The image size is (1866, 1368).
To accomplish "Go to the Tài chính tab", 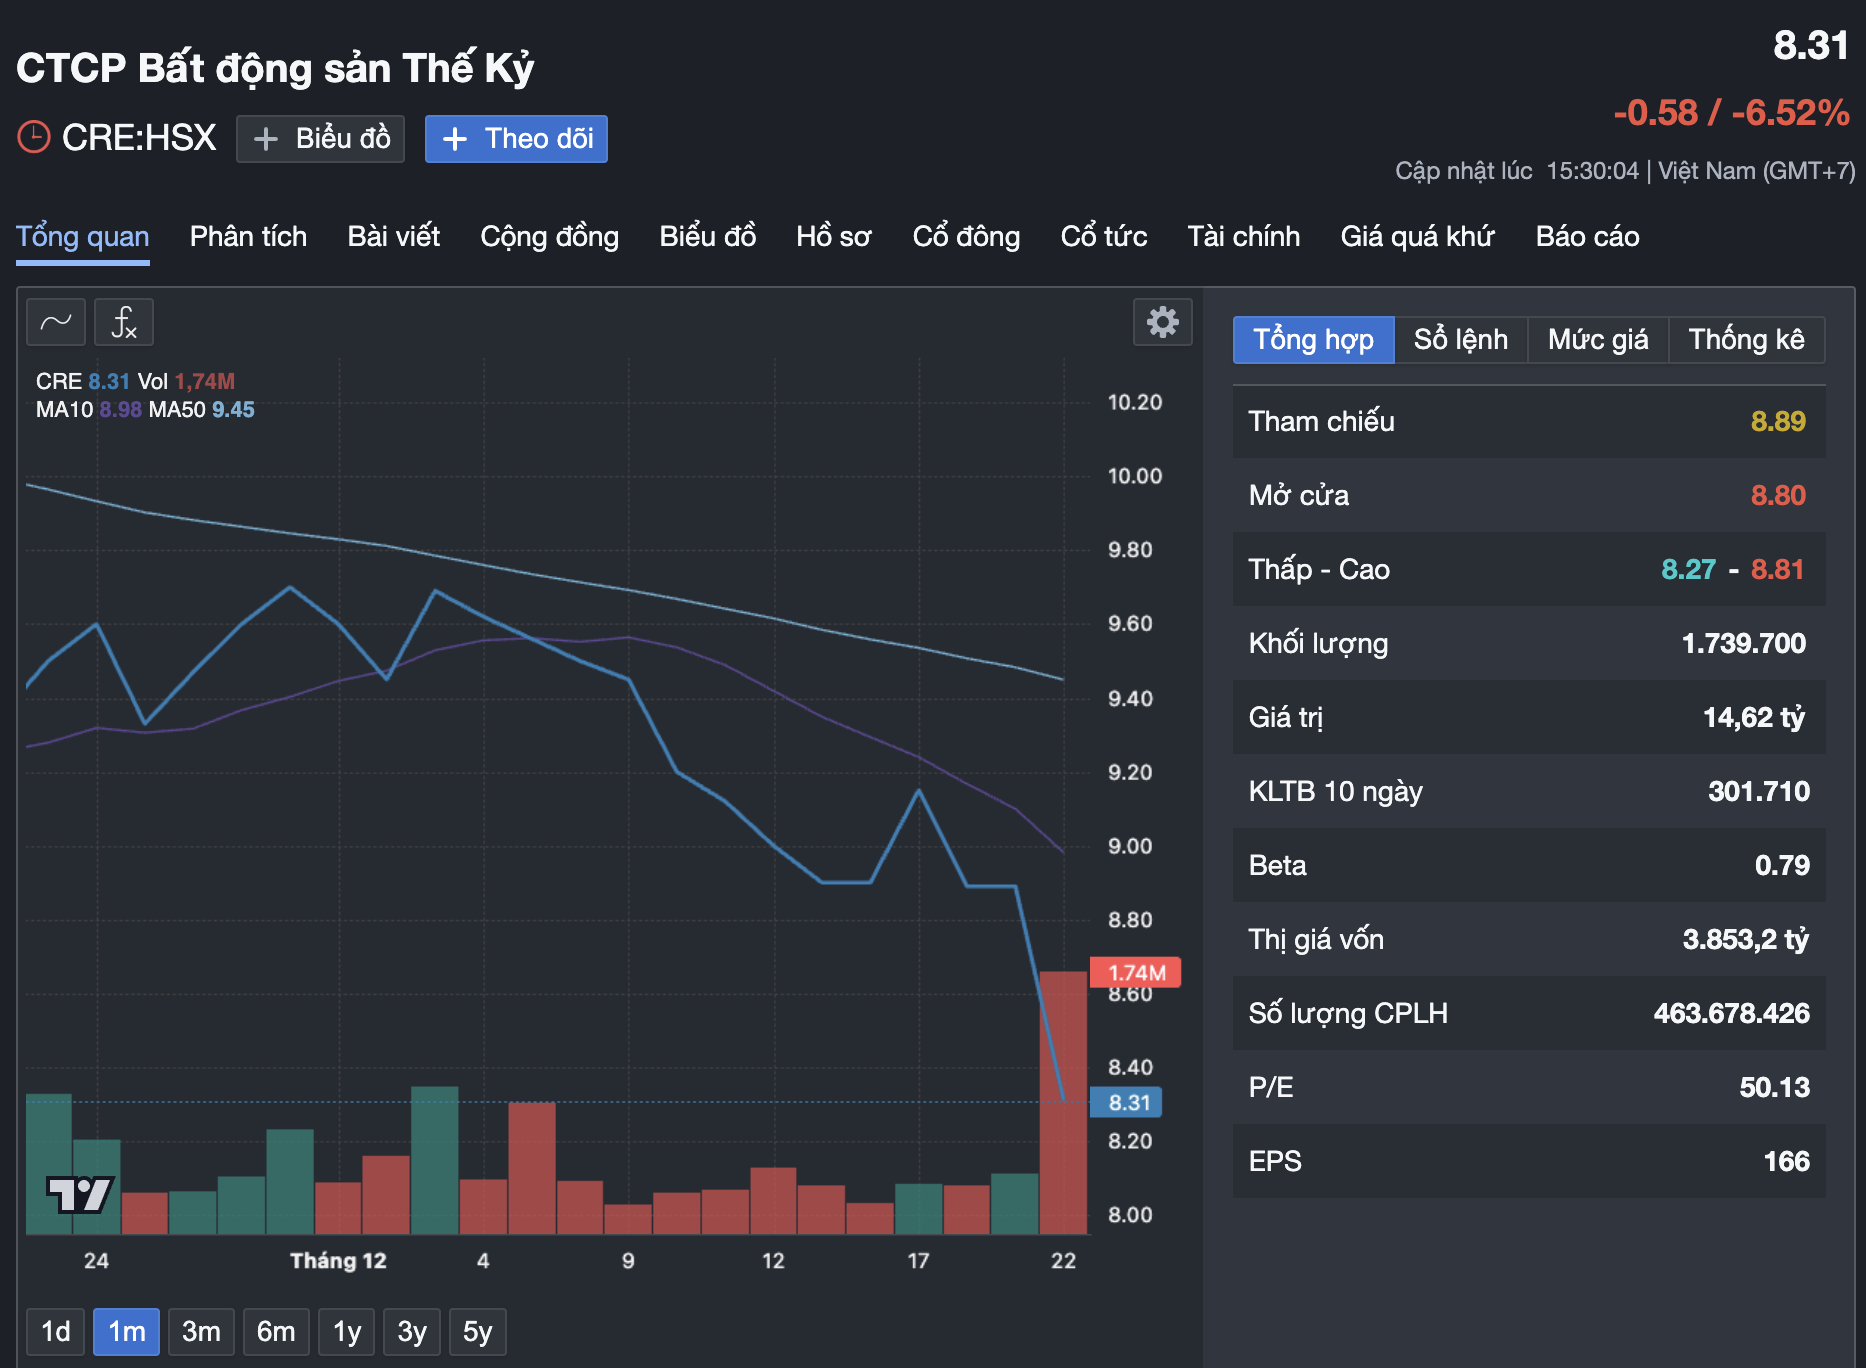I will click(x=1243, y=237).
